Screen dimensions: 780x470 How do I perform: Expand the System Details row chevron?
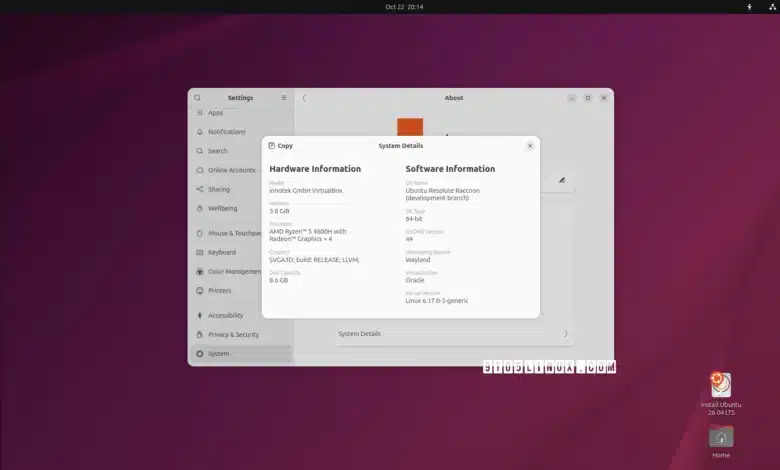pyautogui.click(x=566, y=334)
